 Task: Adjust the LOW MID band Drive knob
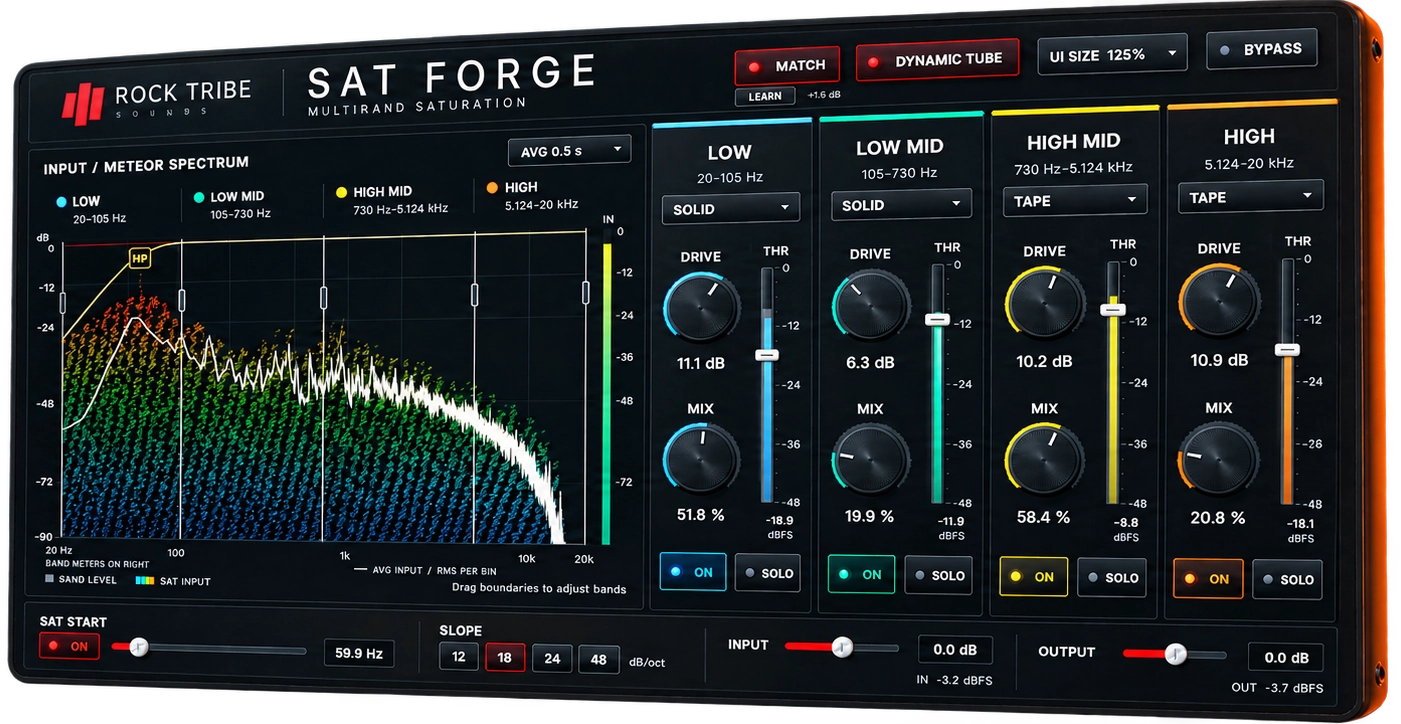tap(870, 306)
